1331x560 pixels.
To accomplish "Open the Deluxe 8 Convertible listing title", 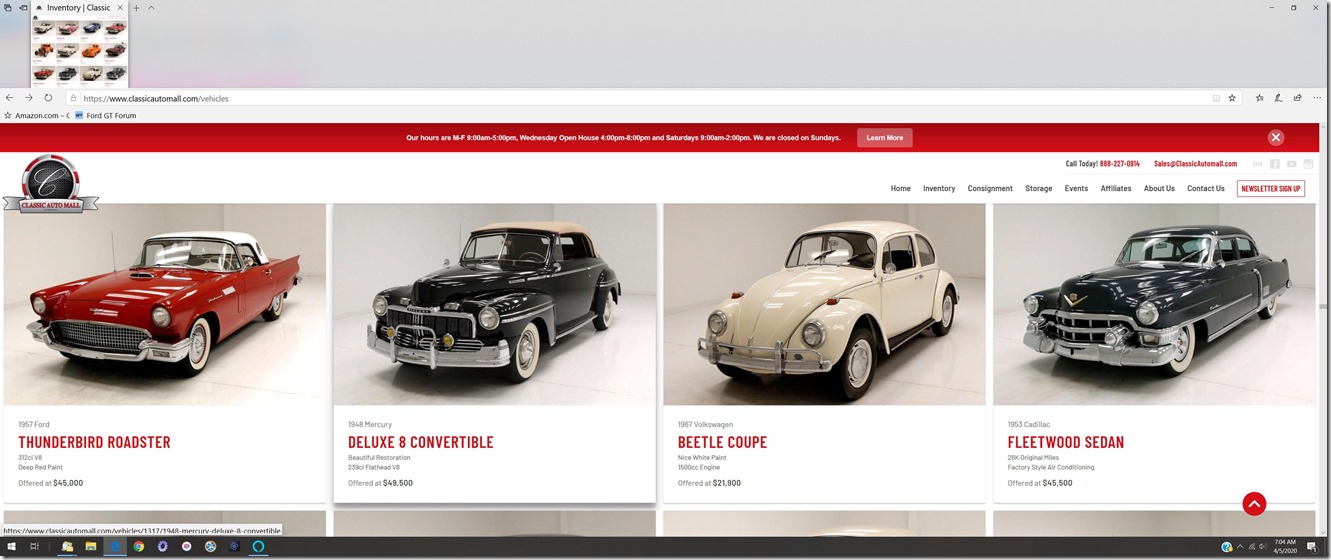I will coord(421,442).
